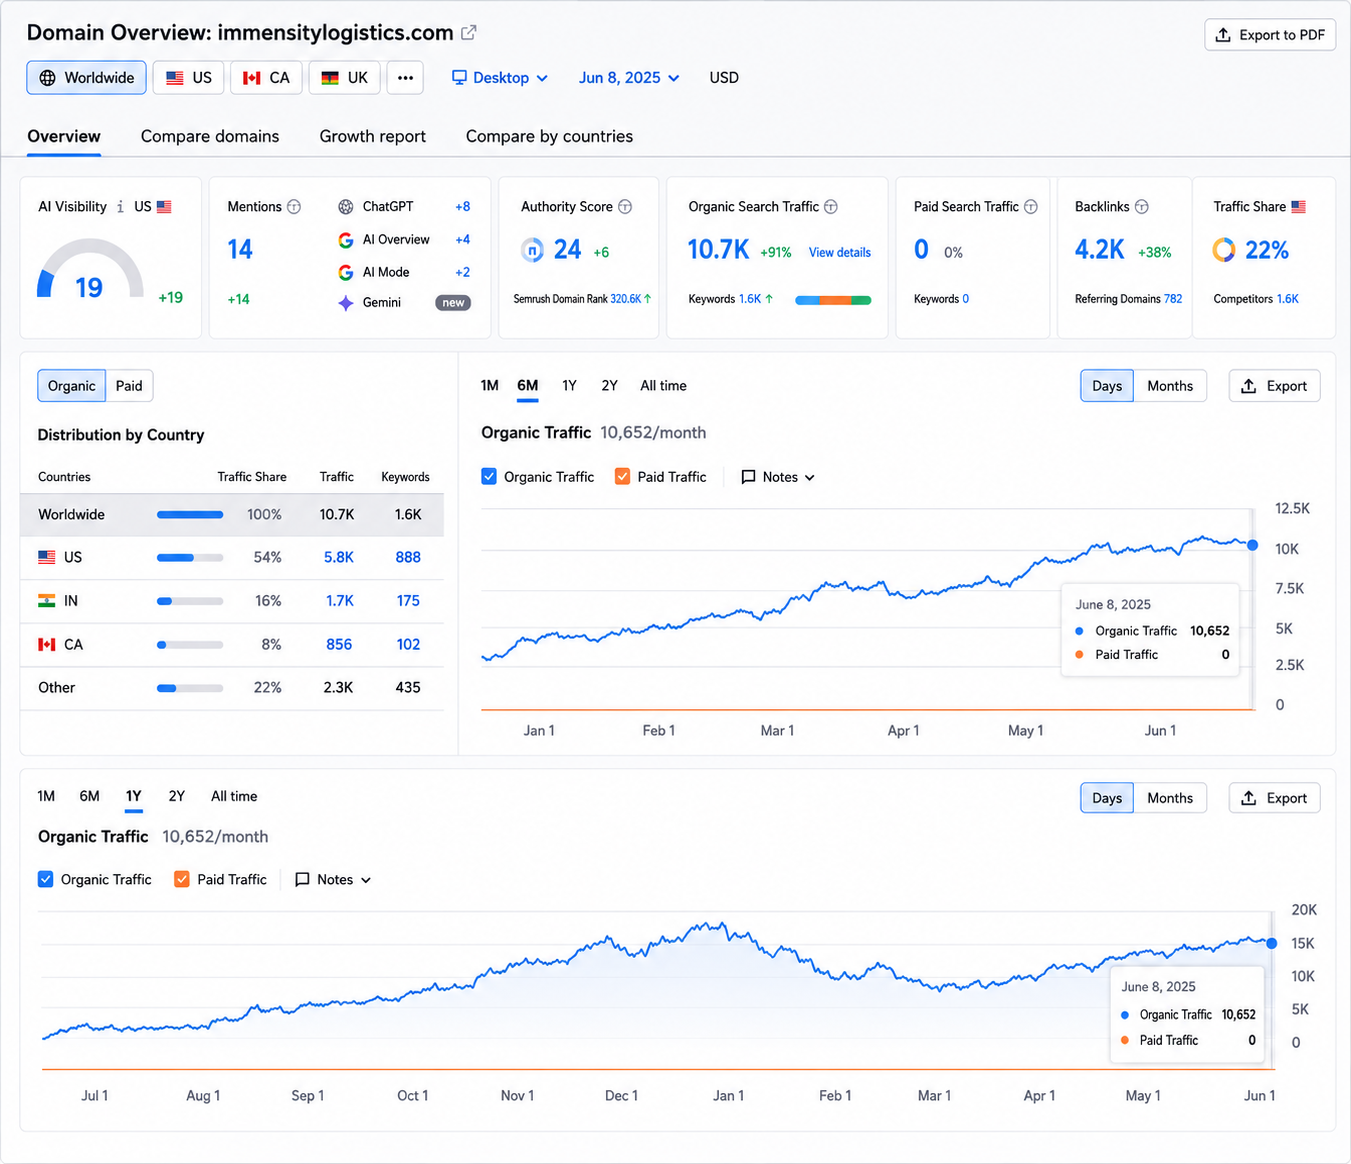
Task: Click the AI Visibility info icon
Action: click(x=120, y=207)
